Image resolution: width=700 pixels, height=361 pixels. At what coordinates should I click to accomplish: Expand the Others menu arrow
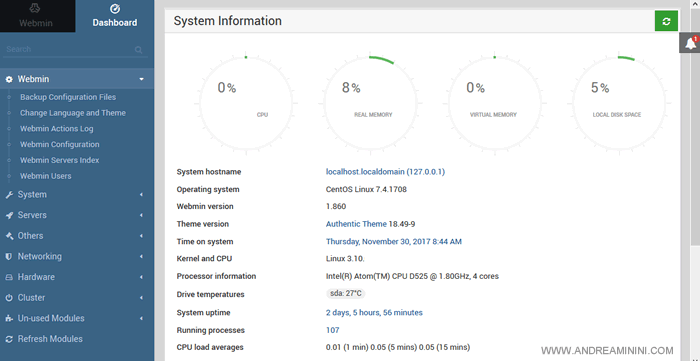(x=142, y=236)
